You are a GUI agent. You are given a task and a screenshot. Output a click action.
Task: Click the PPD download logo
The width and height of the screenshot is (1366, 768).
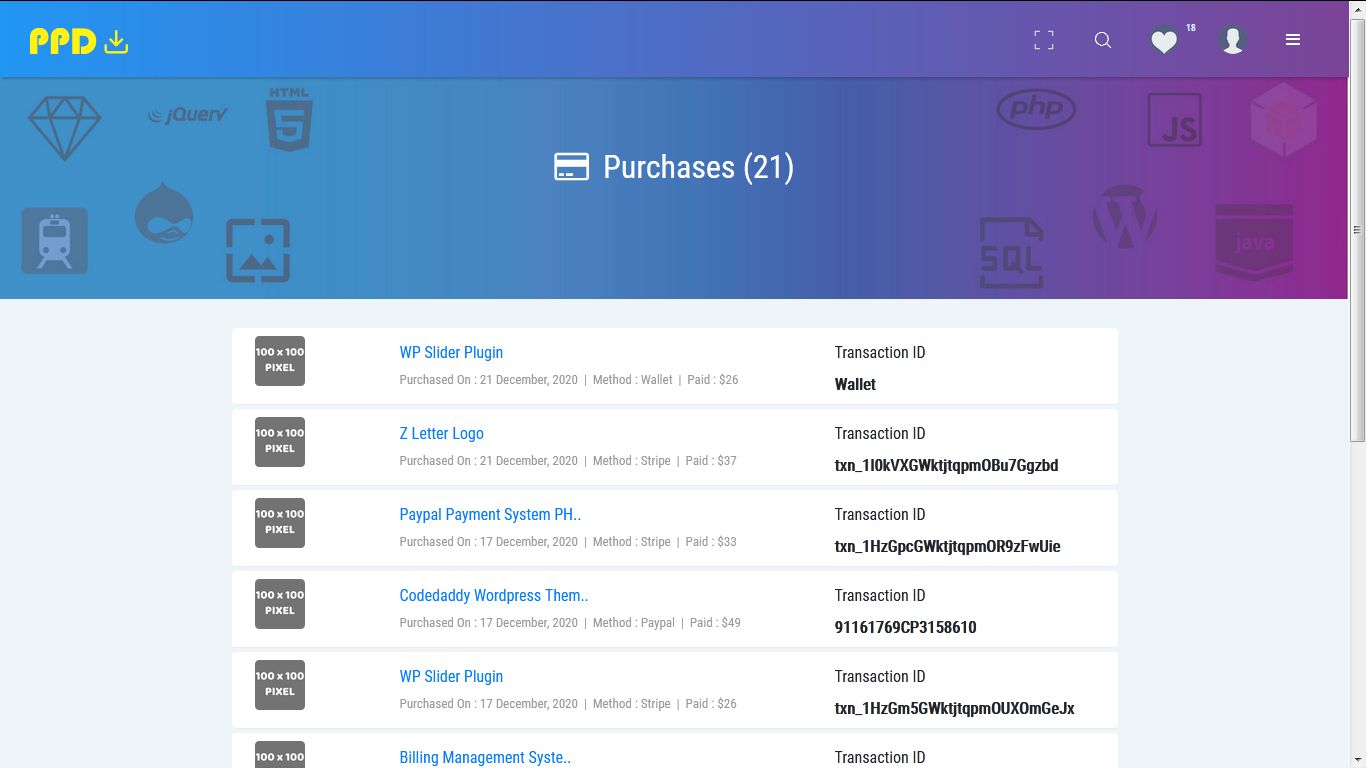pos(79,41)
